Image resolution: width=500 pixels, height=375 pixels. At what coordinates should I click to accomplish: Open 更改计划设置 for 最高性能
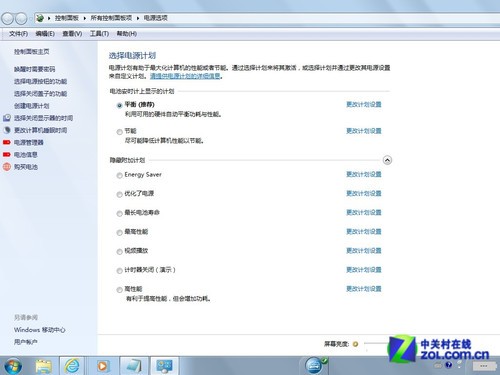click(x=364, y=231)
